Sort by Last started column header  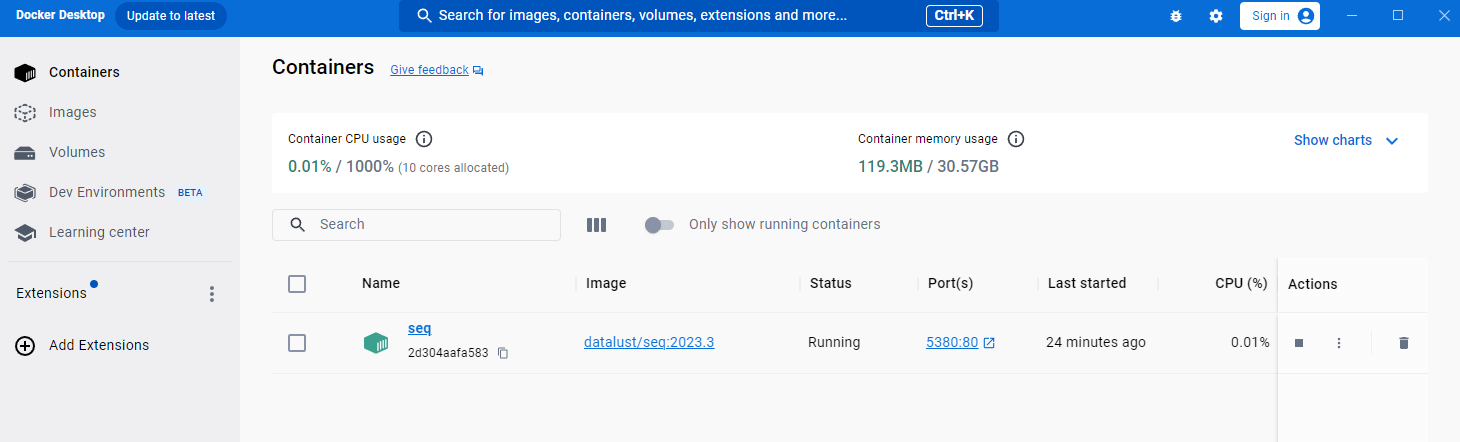click(x=1087, y=284)
